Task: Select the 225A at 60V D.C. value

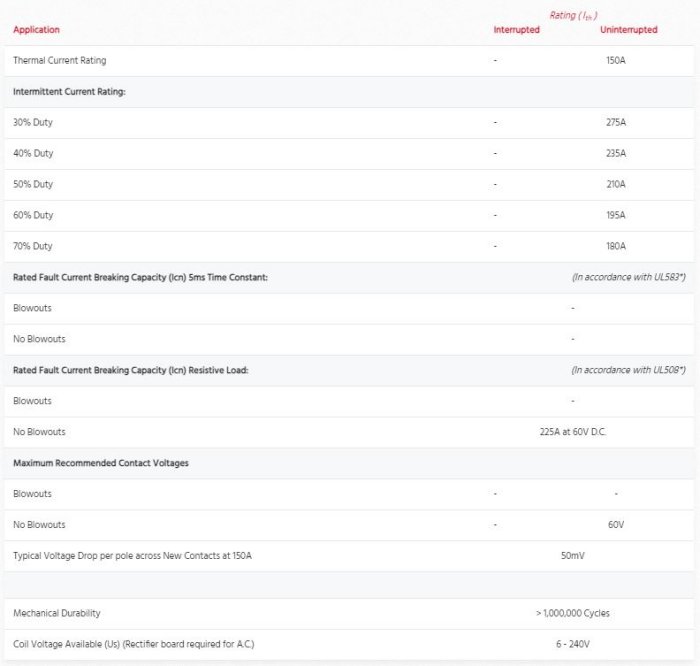Action: 572,432
